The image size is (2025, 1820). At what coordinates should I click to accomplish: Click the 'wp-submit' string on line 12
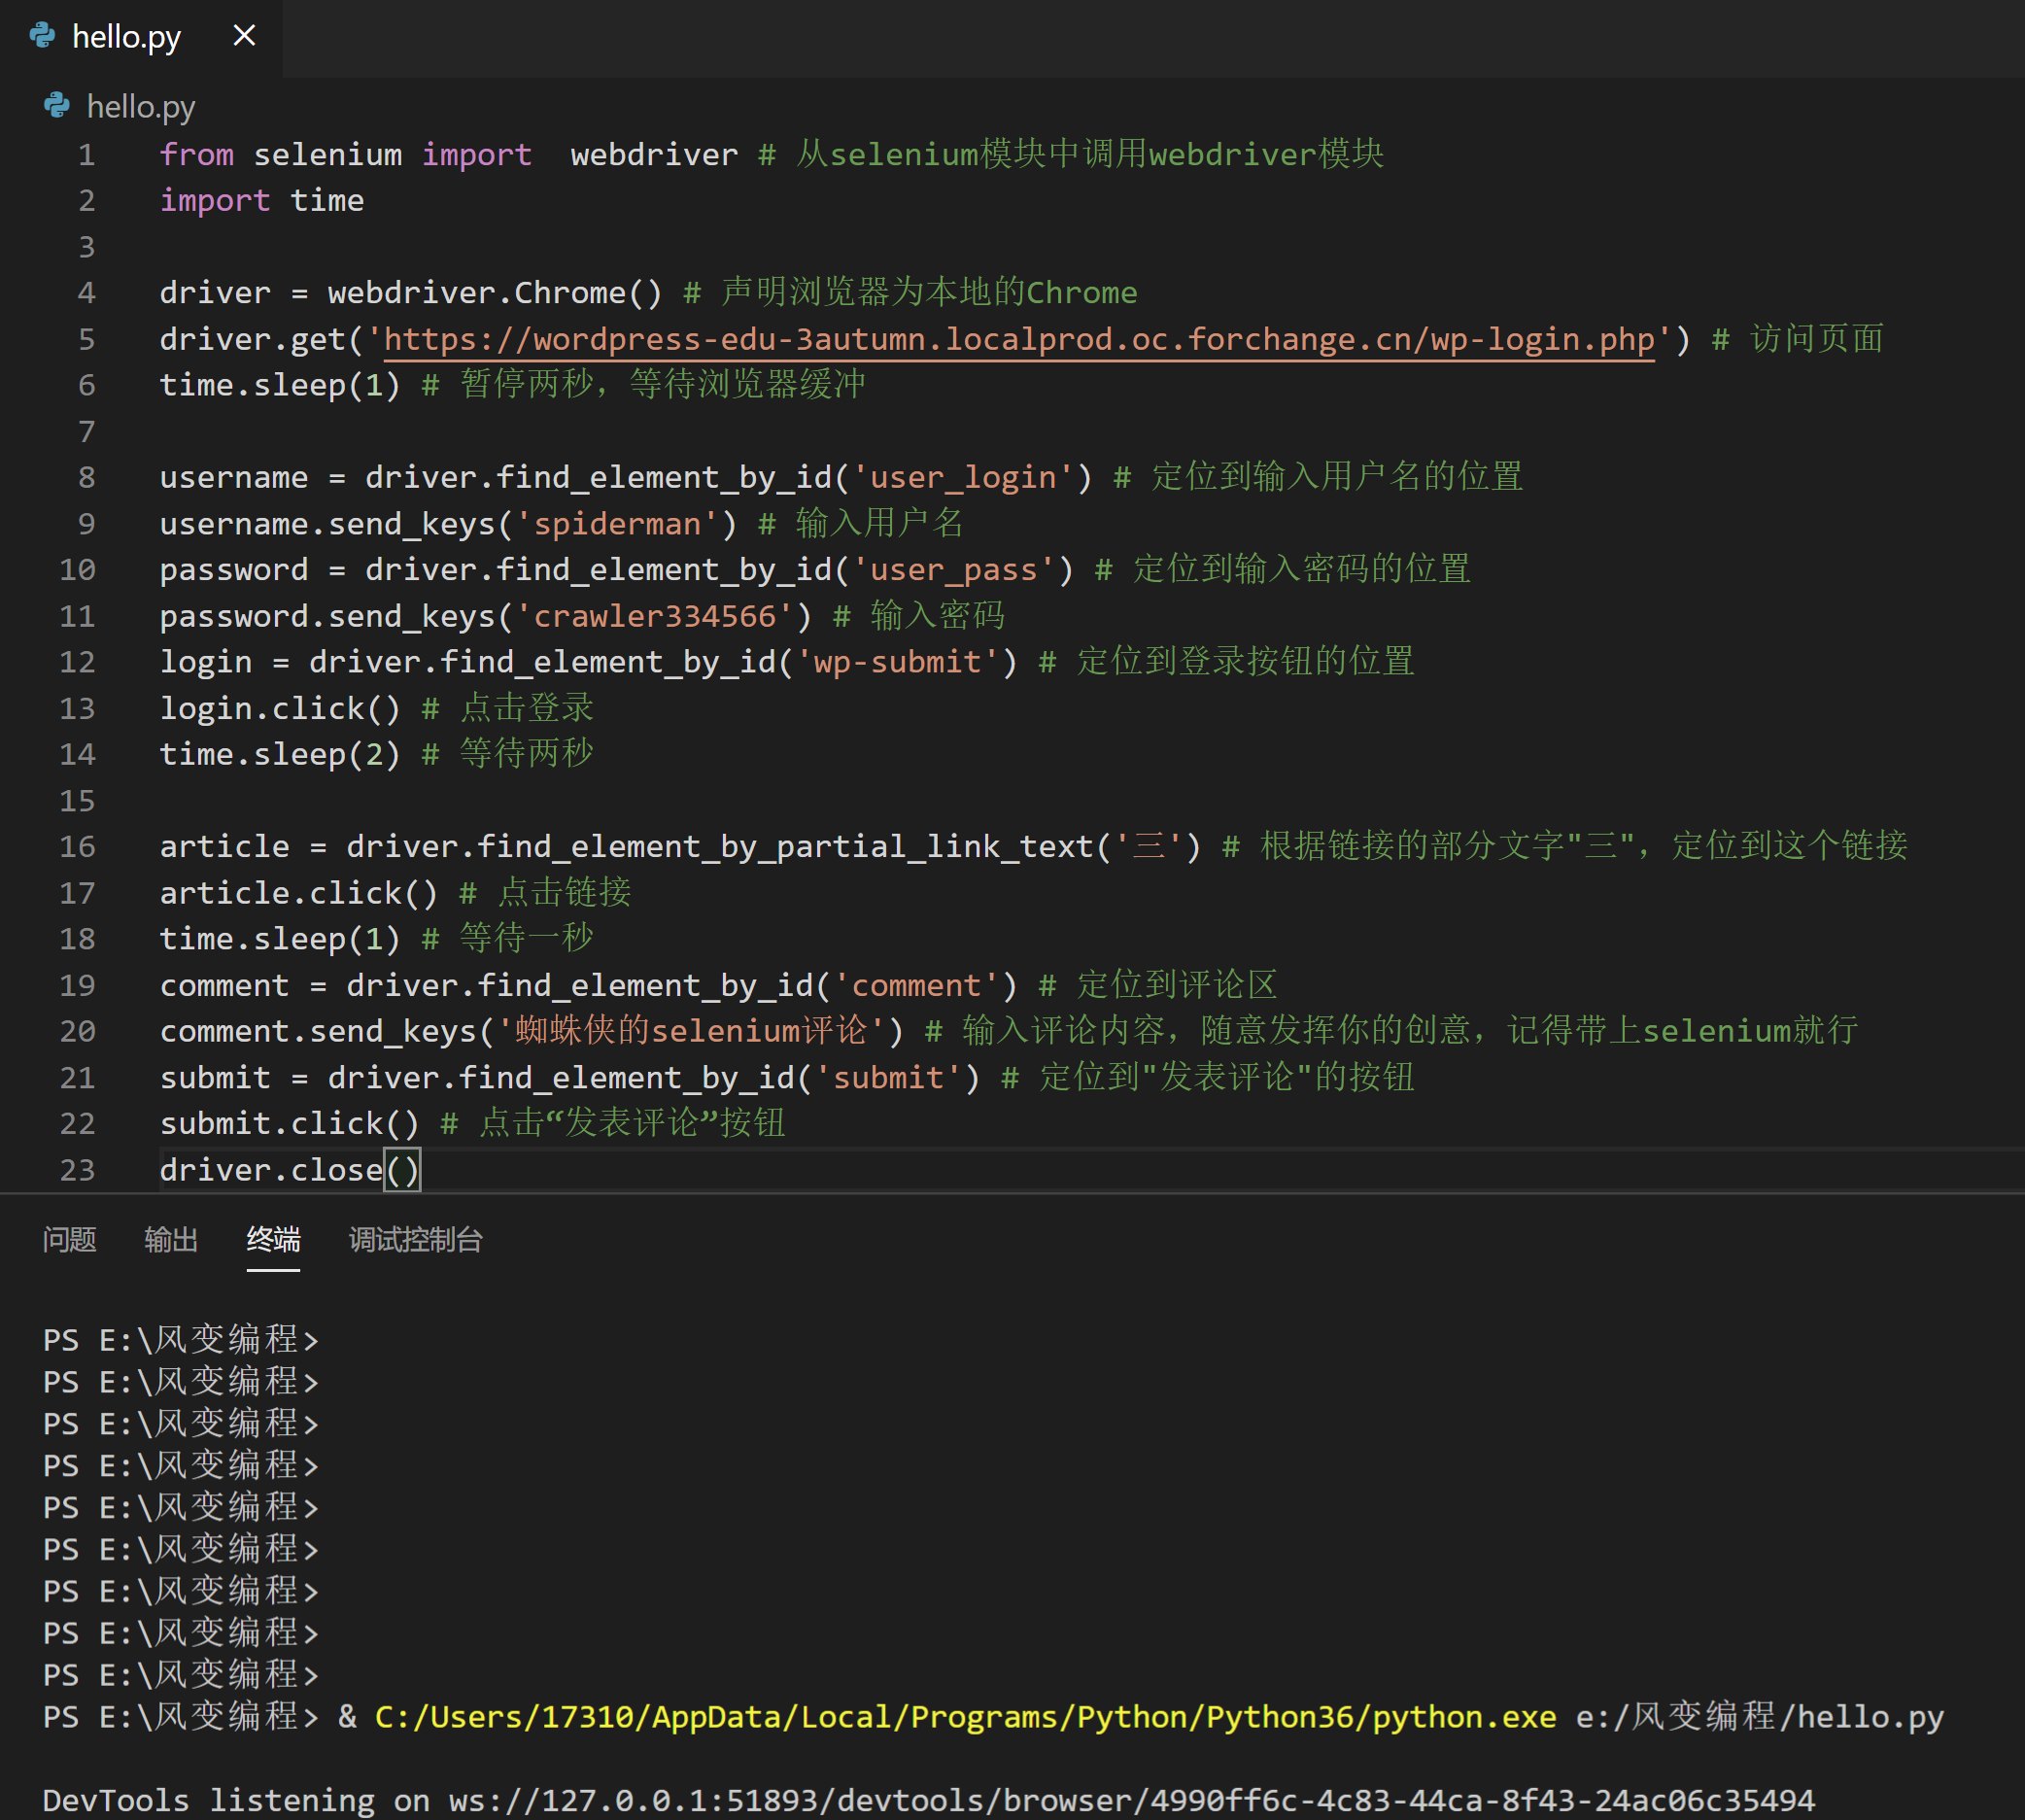click(x=897, y=662)
